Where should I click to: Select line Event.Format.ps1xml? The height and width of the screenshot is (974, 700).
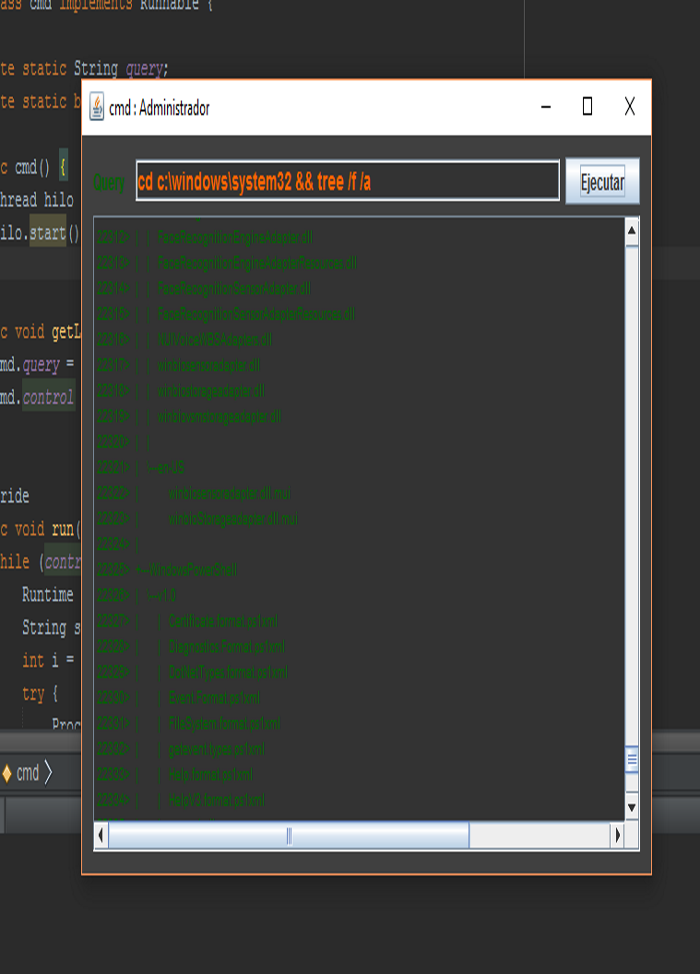pyautogui.click(x=214, y=698)
